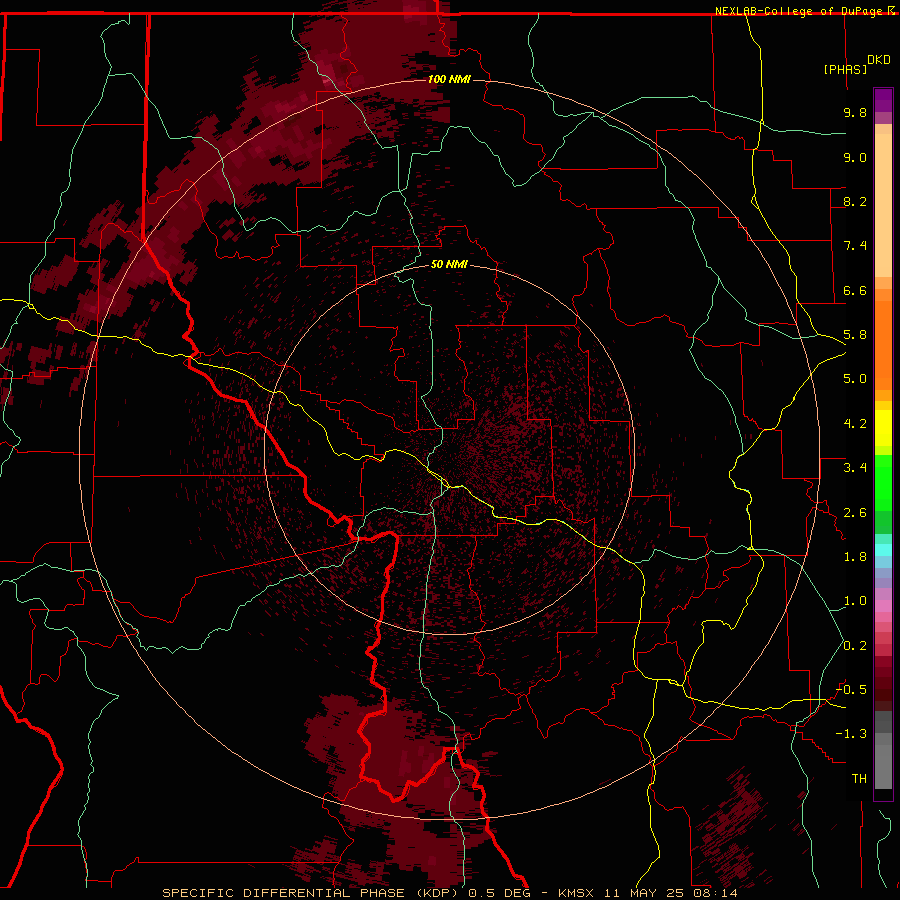Click the 9.0 value on the color scale
The height and width of the screenshot is (900, 900).
[855, 157]
